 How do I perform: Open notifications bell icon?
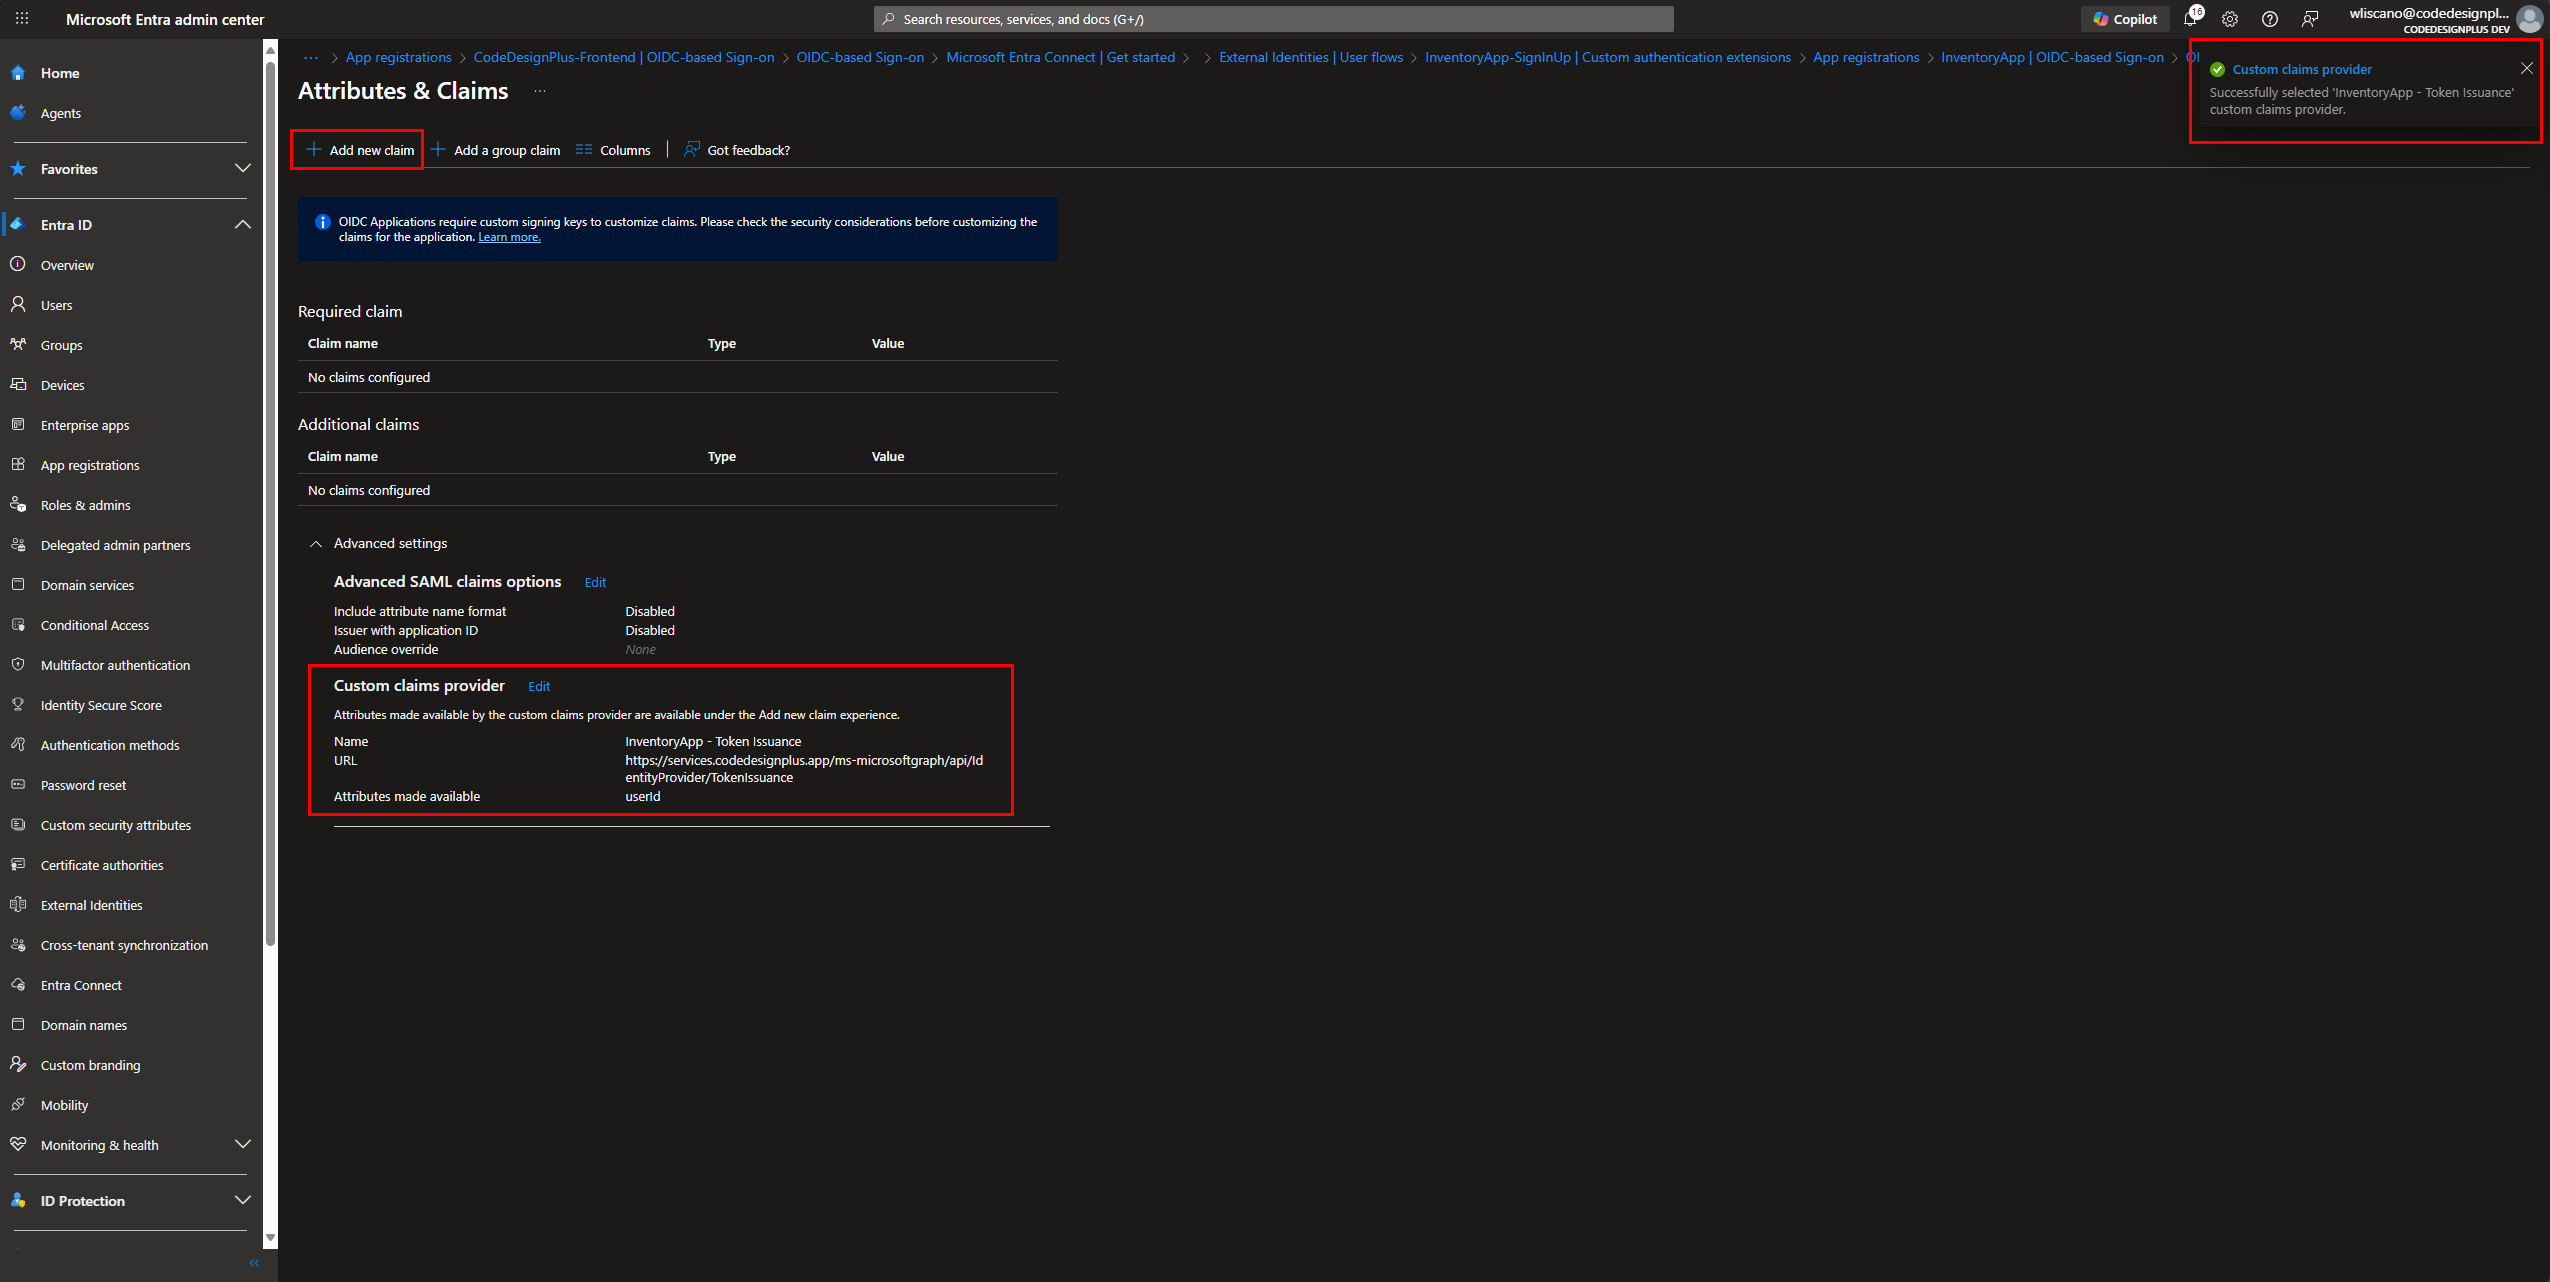coord(2190,19)
